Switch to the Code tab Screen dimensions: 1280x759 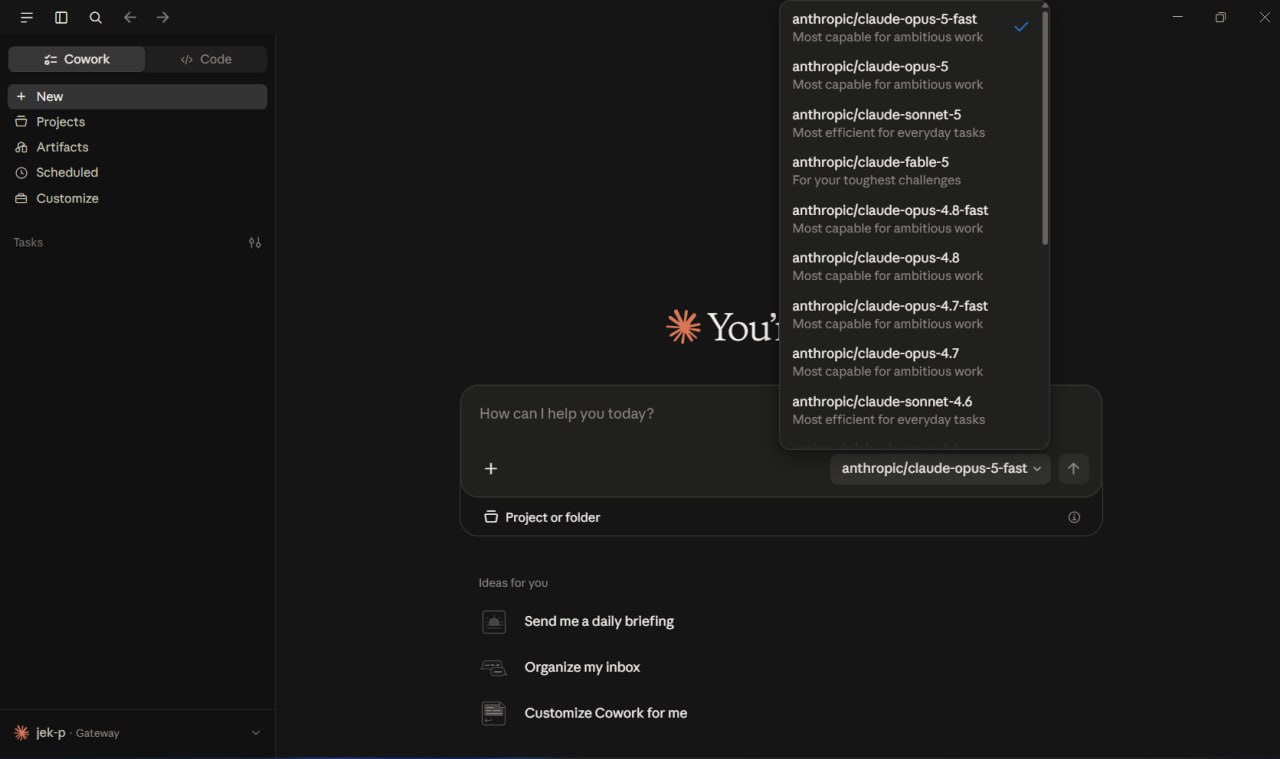206,59
